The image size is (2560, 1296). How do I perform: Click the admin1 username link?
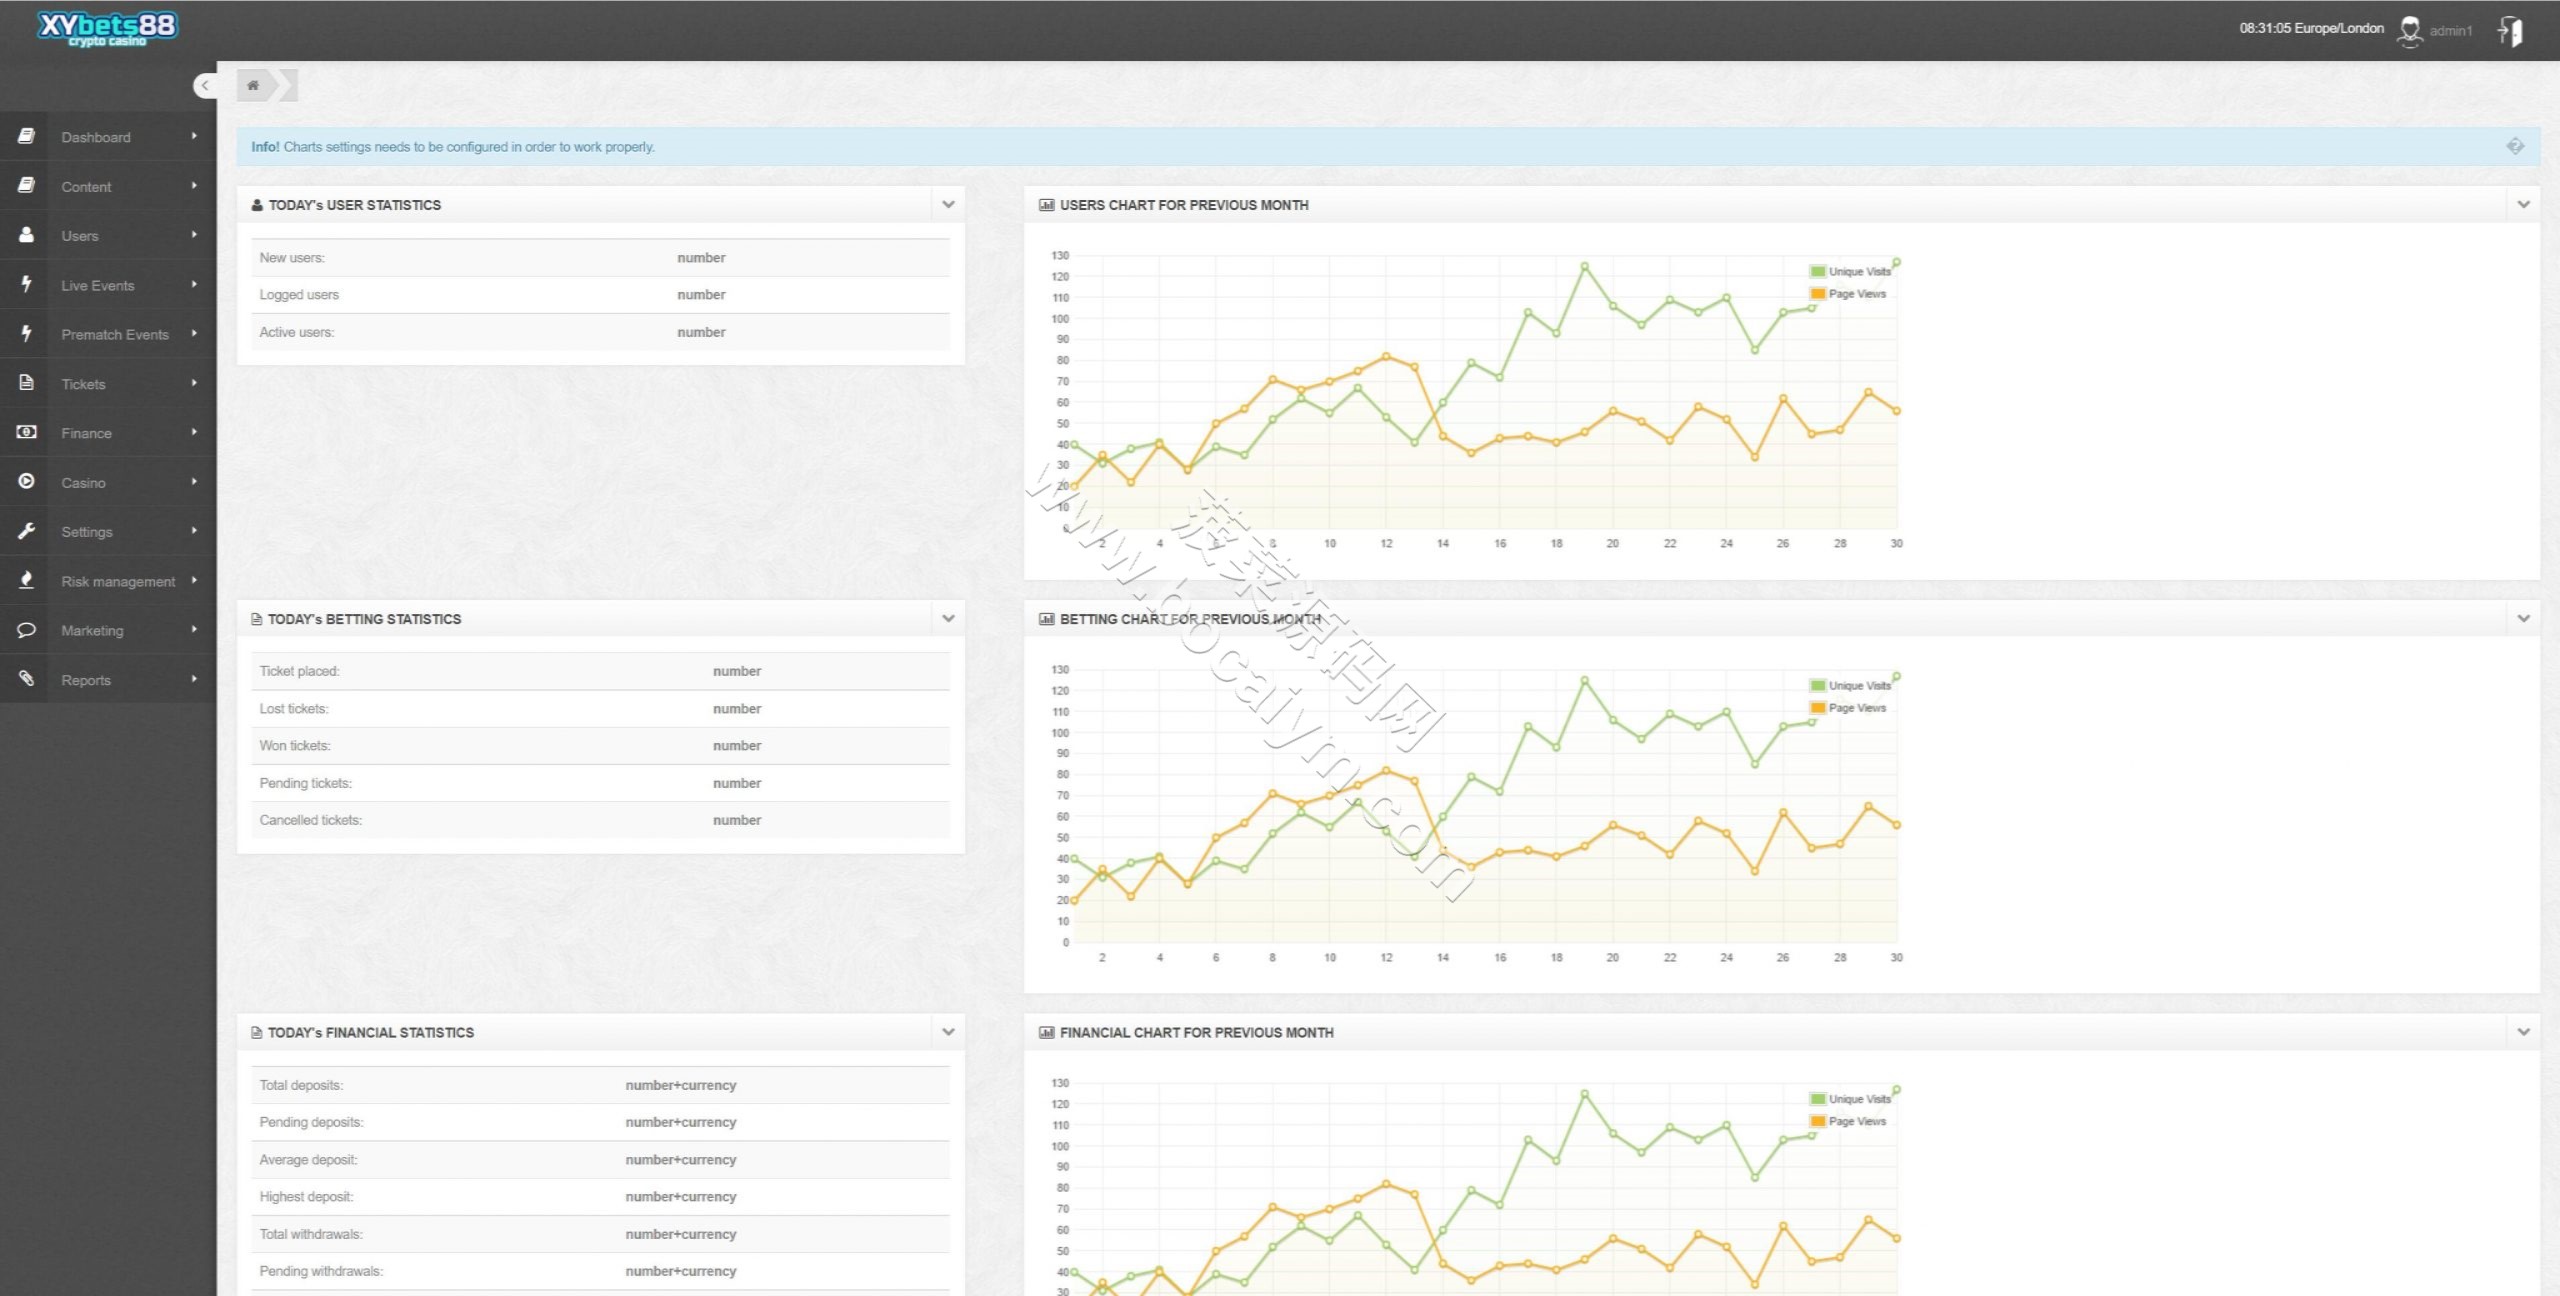(x=2450, y=31)
